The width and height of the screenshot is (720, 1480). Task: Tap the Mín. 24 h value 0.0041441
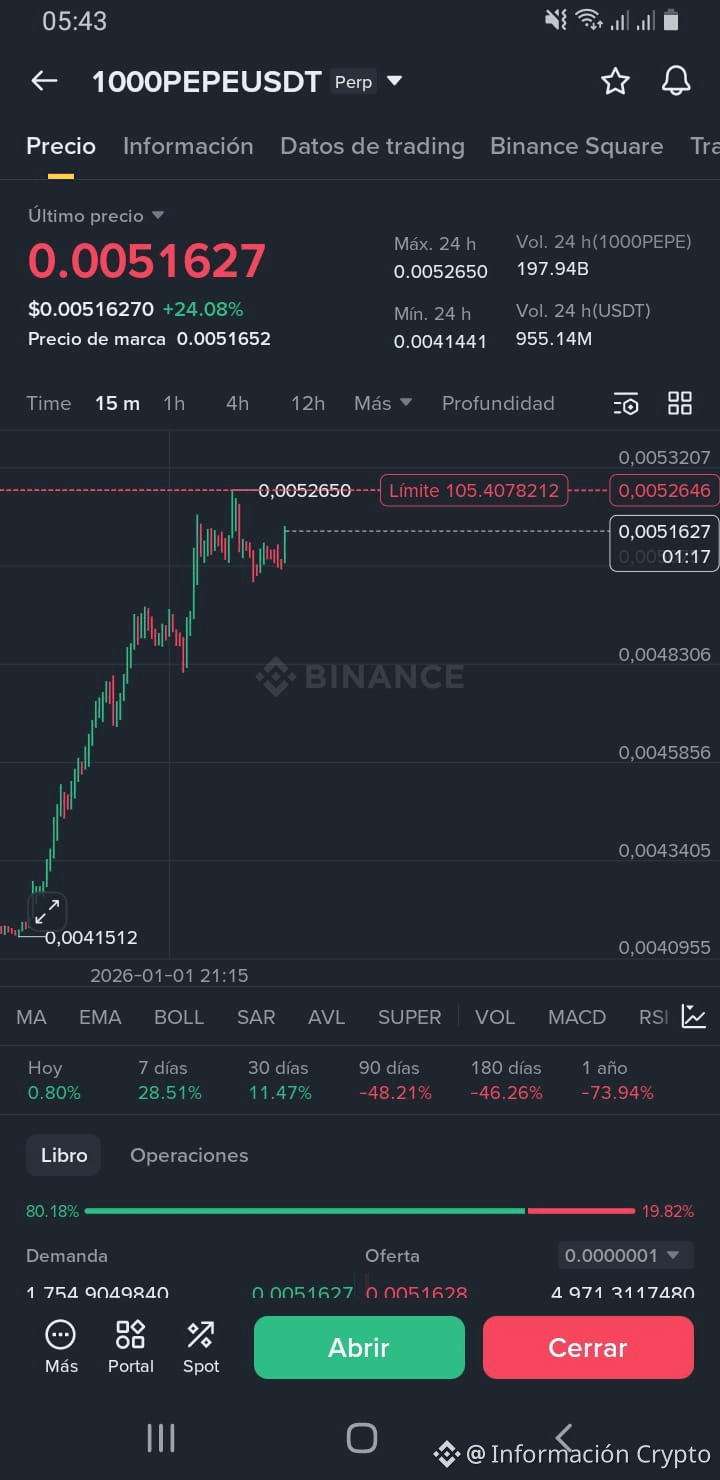coord(441,341)
